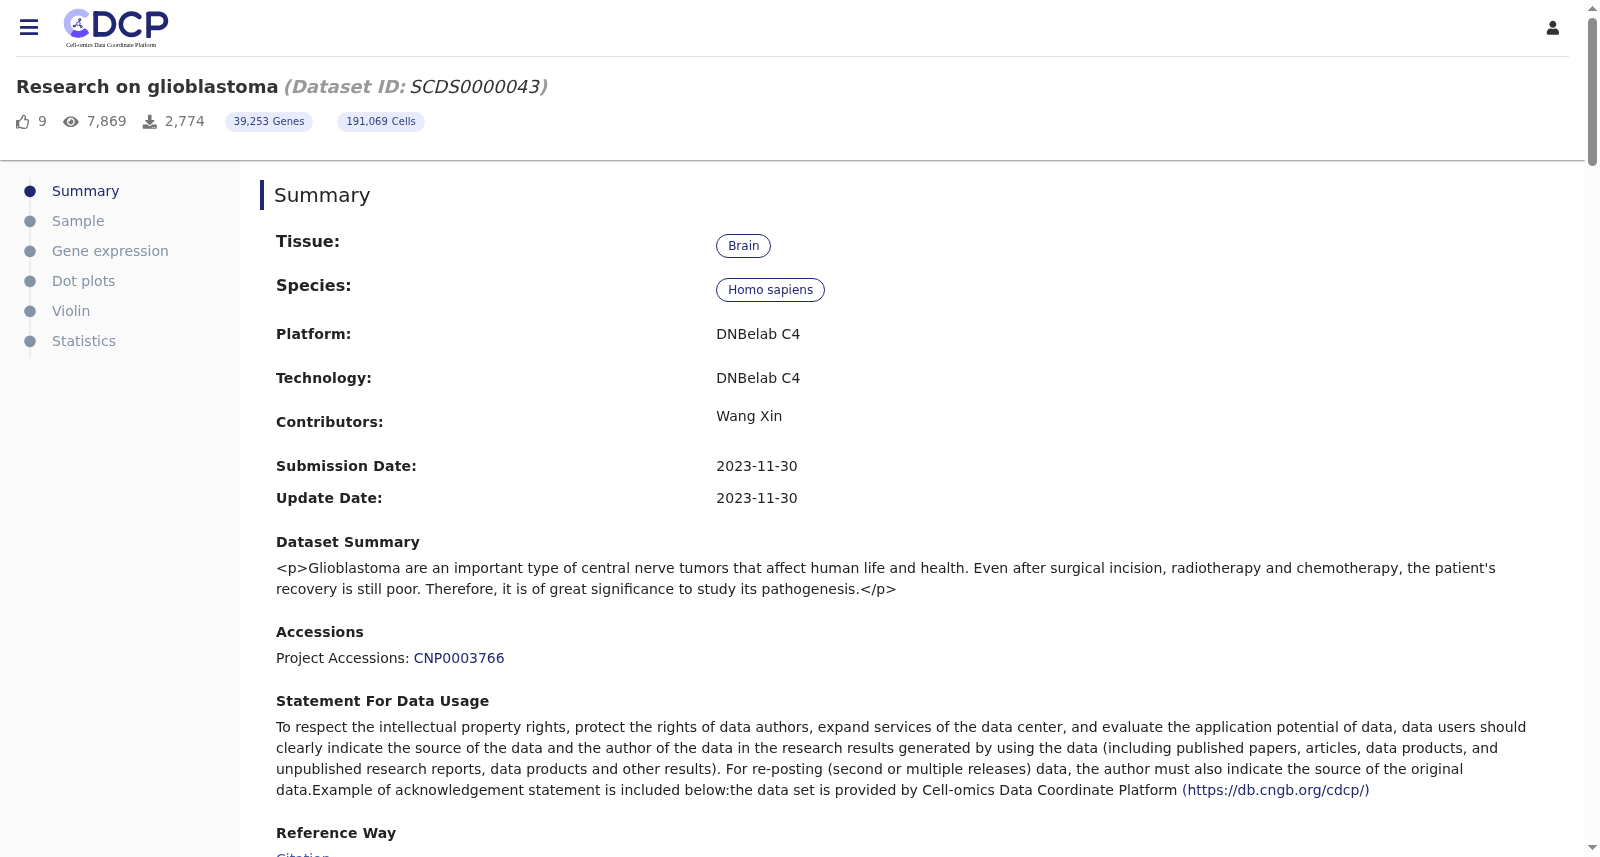Click the download icon
Screen dimensions: 1600x857
click(150, 122)
